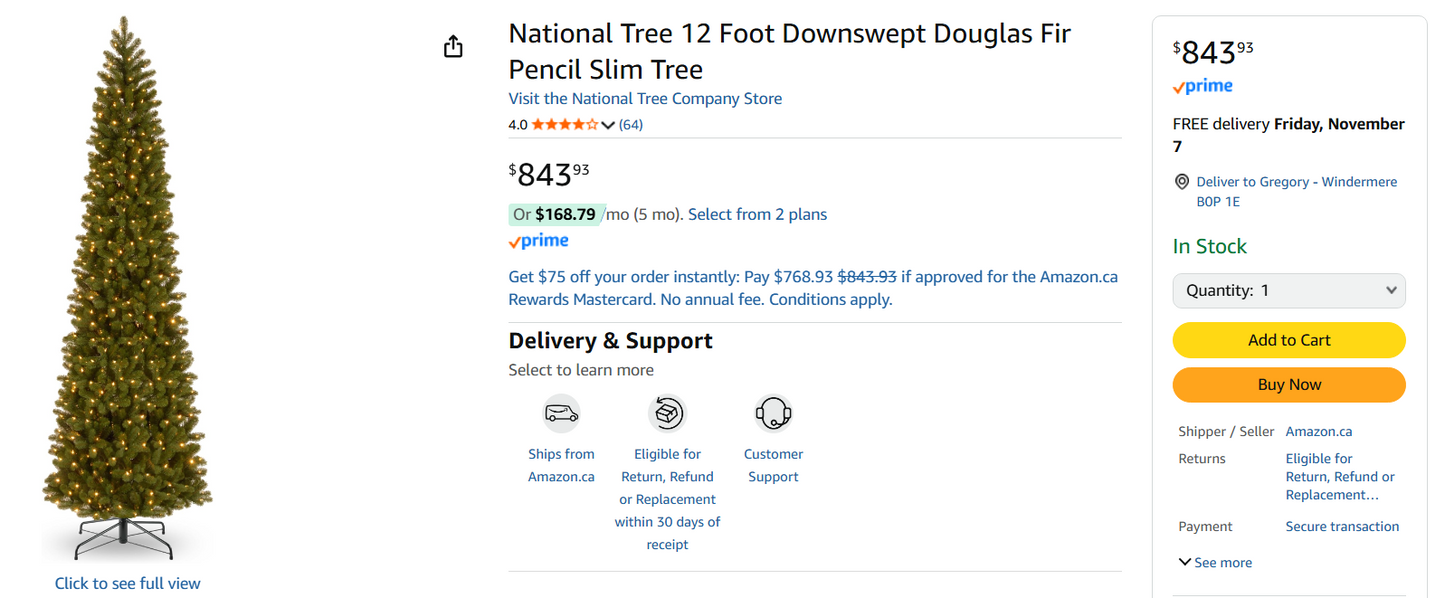Click to see full view of the tree

pos(127,583)
